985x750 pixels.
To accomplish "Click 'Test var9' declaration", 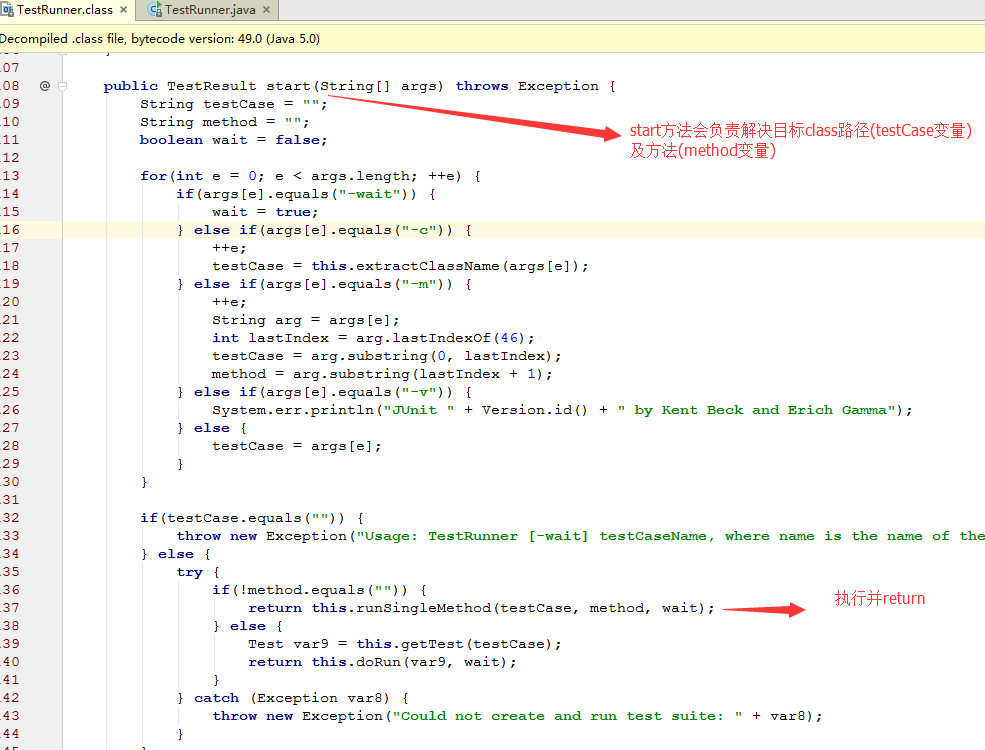I will 288,644.
